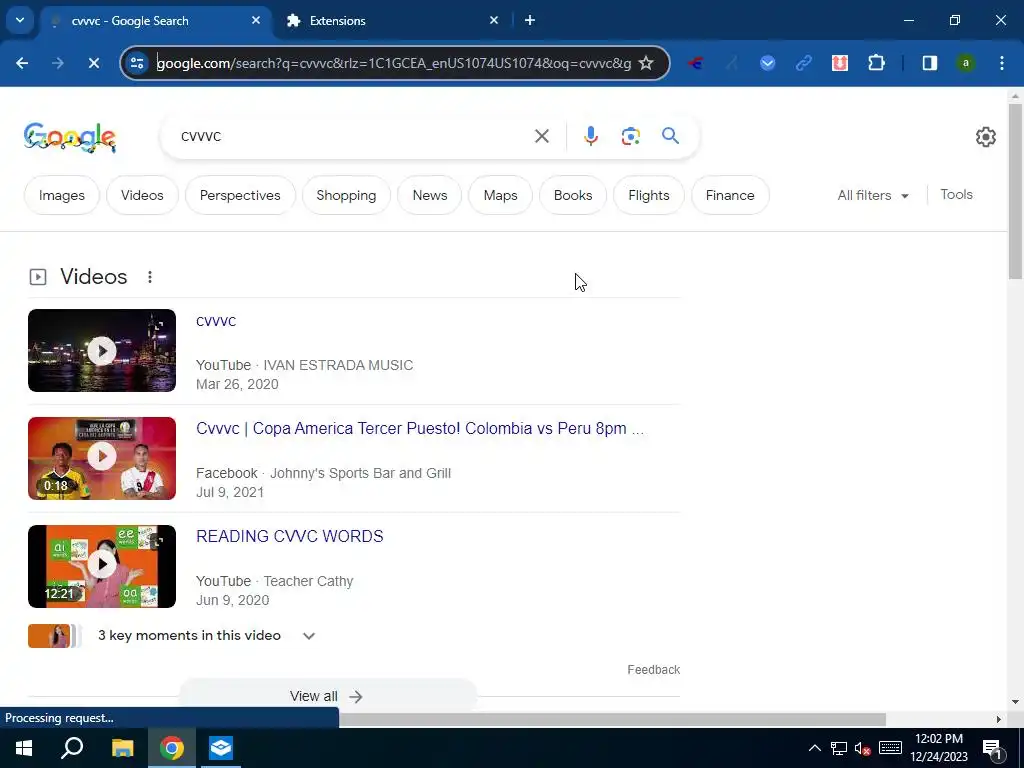Screen dimensions: 1024x768
Task: Stop loading the page
Action: pyautogui.click(x=93, y=63)
